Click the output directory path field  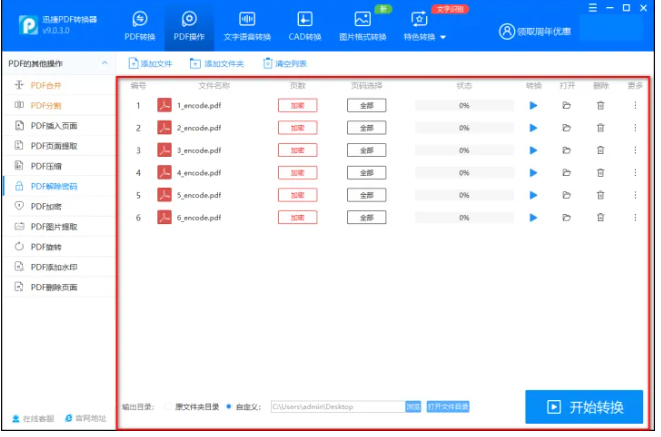pyautogui.click(x=335, y=407)
